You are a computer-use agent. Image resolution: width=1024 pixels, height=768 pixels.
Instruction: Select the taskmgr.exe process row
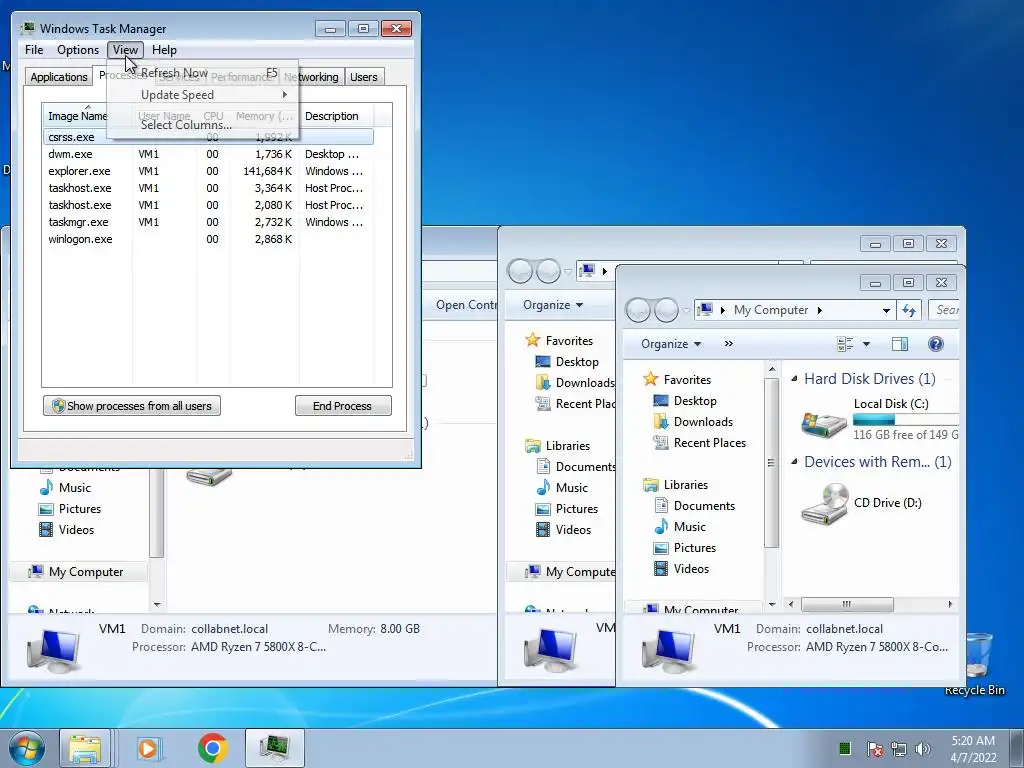(209, 222)
